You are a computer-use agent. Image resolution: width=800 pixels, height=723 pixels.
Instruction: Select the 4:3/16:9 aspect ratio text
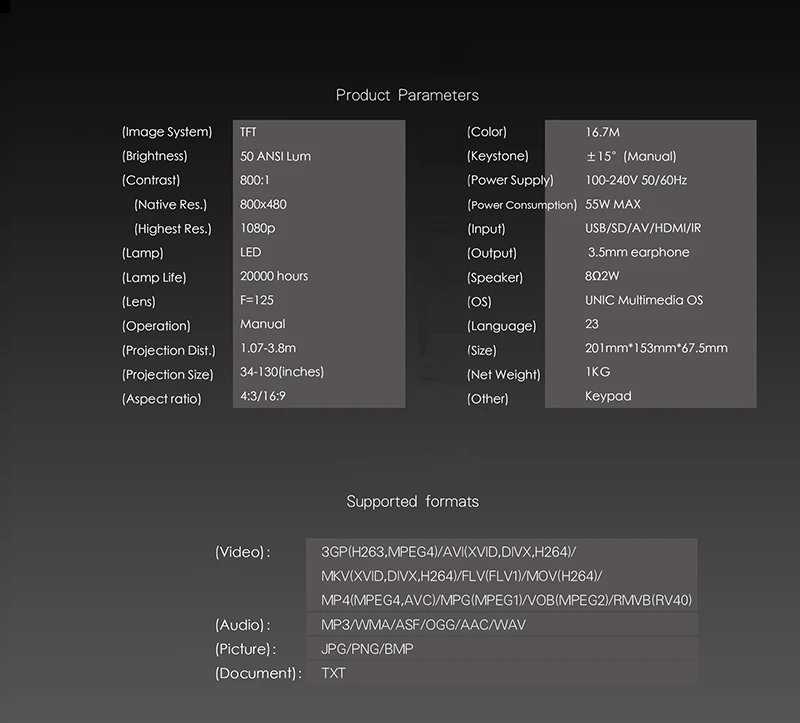coord(263,396)
